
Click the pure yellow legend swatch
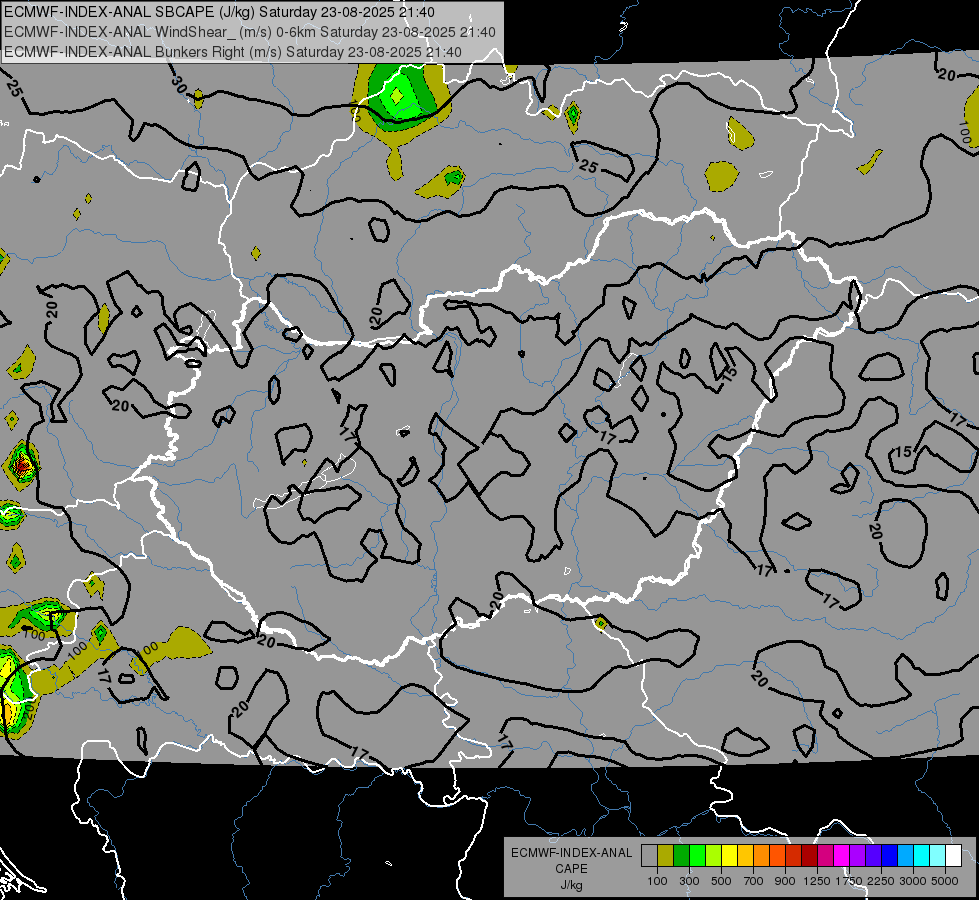tap(730, 855)
